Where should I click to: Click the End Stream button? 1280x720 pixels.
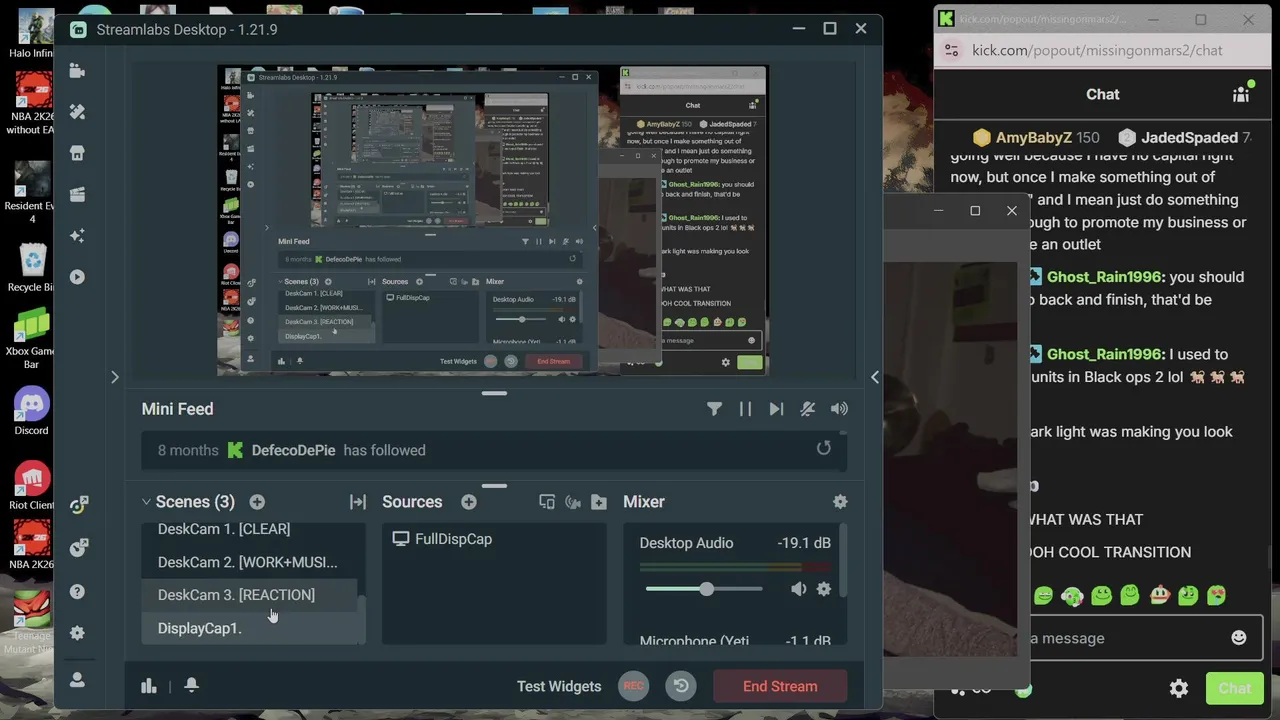click(780, 687)
